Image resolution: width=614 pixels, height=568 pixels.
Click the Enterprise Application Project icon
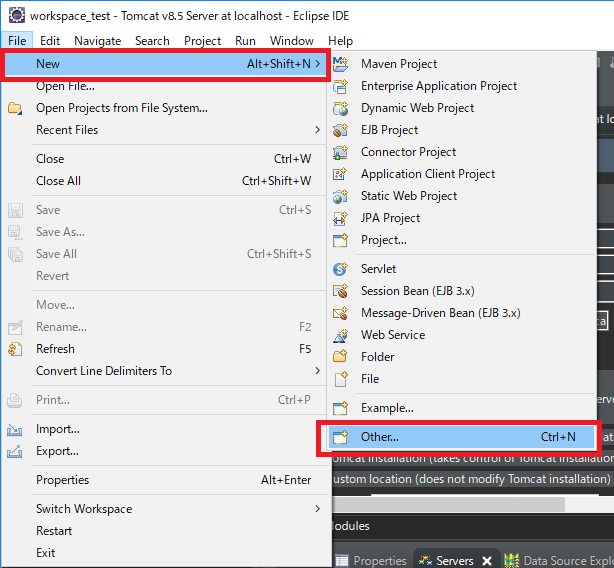tap(340, 86)
